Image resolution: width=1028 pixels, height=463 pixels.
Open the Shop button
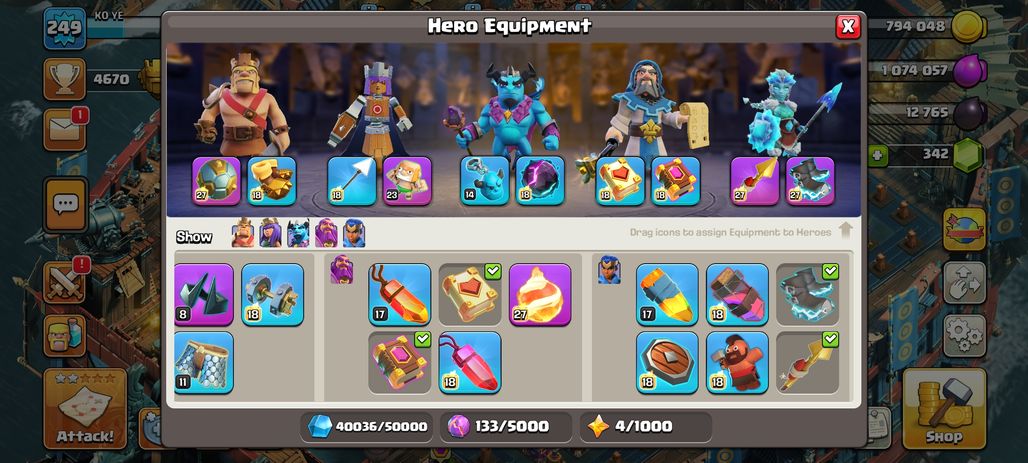click(x=944, y=409)
